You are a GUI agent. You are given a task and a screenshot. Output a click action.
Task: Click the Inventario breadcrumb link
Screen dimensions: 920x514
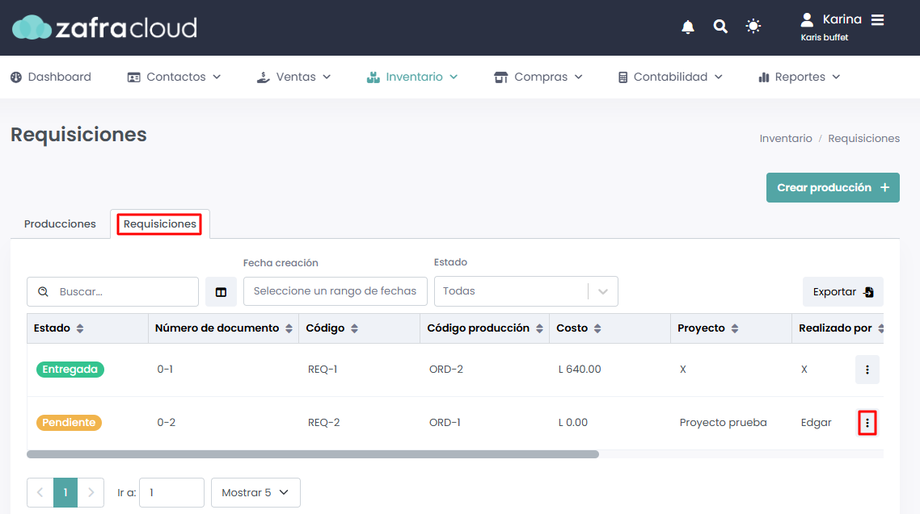pos(786,138)
